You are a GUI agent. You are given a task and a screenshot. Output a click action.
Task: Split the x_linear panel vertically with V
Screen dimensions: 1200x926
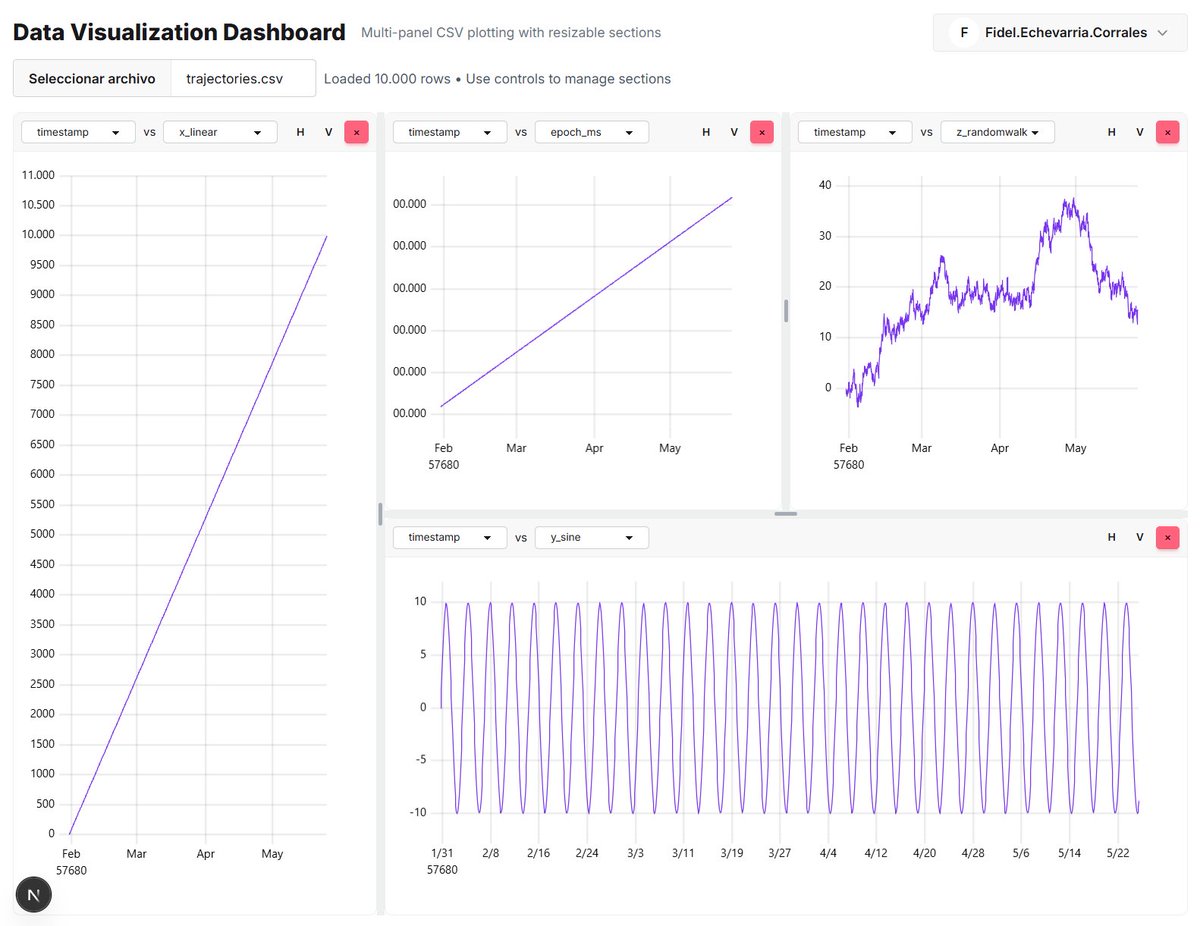coord(328,132)
